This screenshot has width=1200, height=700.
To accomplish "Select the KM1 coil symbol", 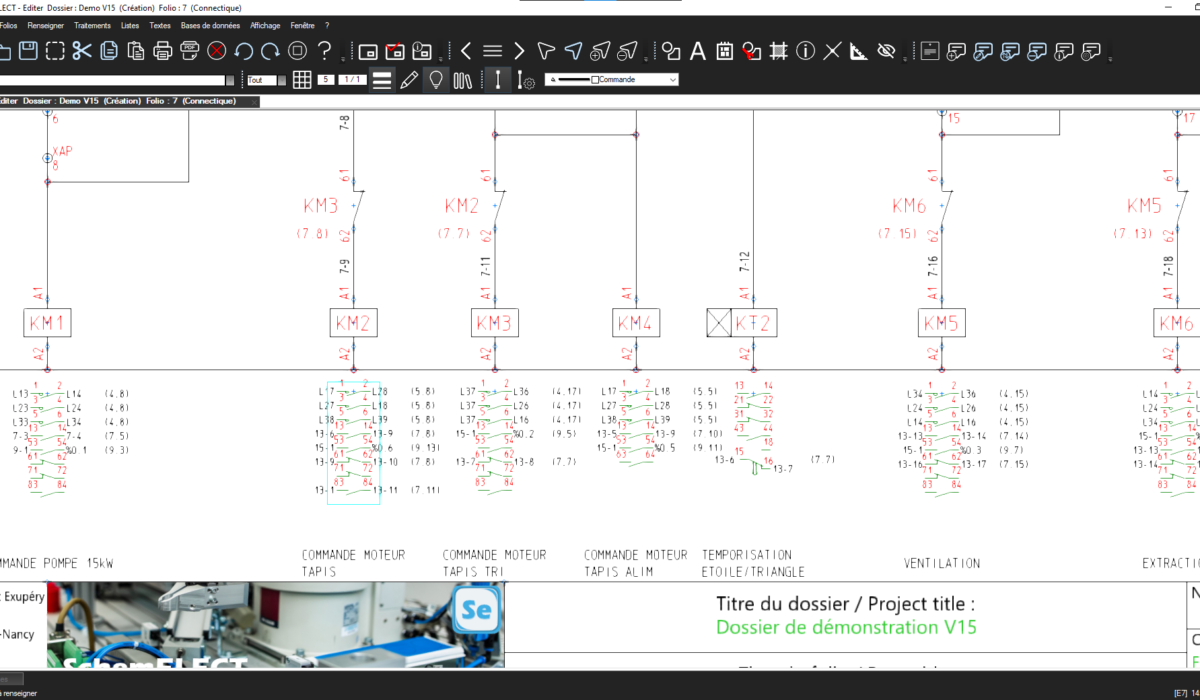I will coord(47,323).
